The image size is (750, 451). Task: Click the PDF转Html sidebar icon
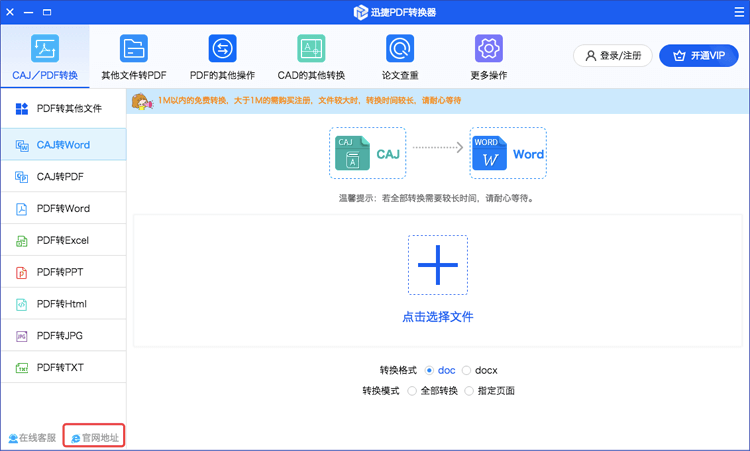pyautogui.click(x=22, y=304)
